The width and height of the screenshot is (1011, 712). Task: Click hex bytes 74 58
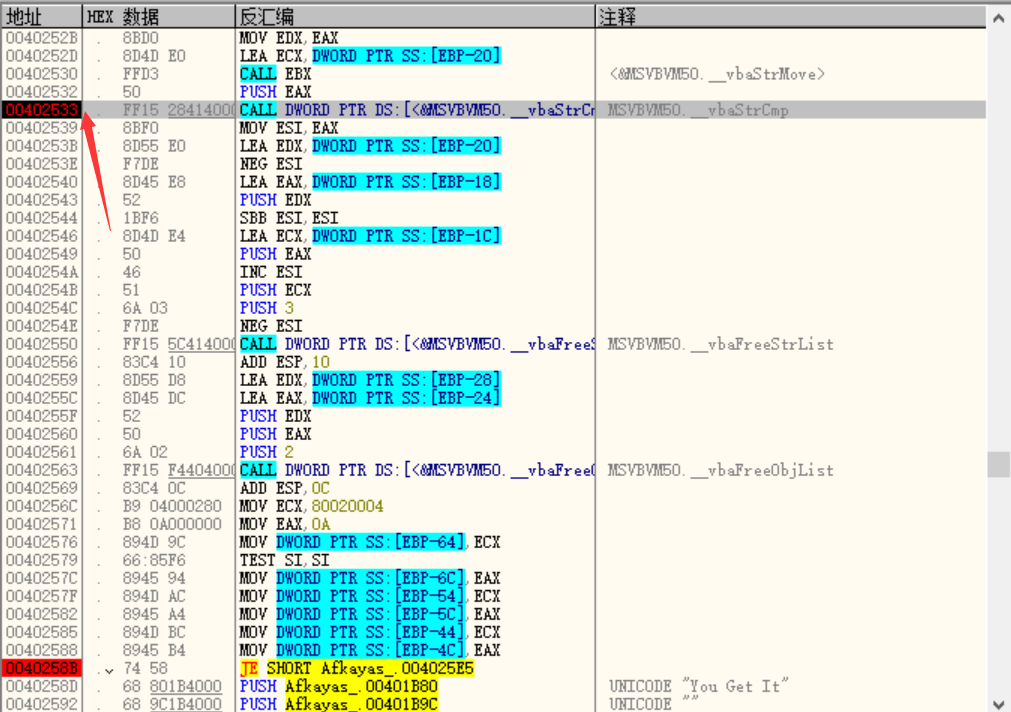click(145, 668)
